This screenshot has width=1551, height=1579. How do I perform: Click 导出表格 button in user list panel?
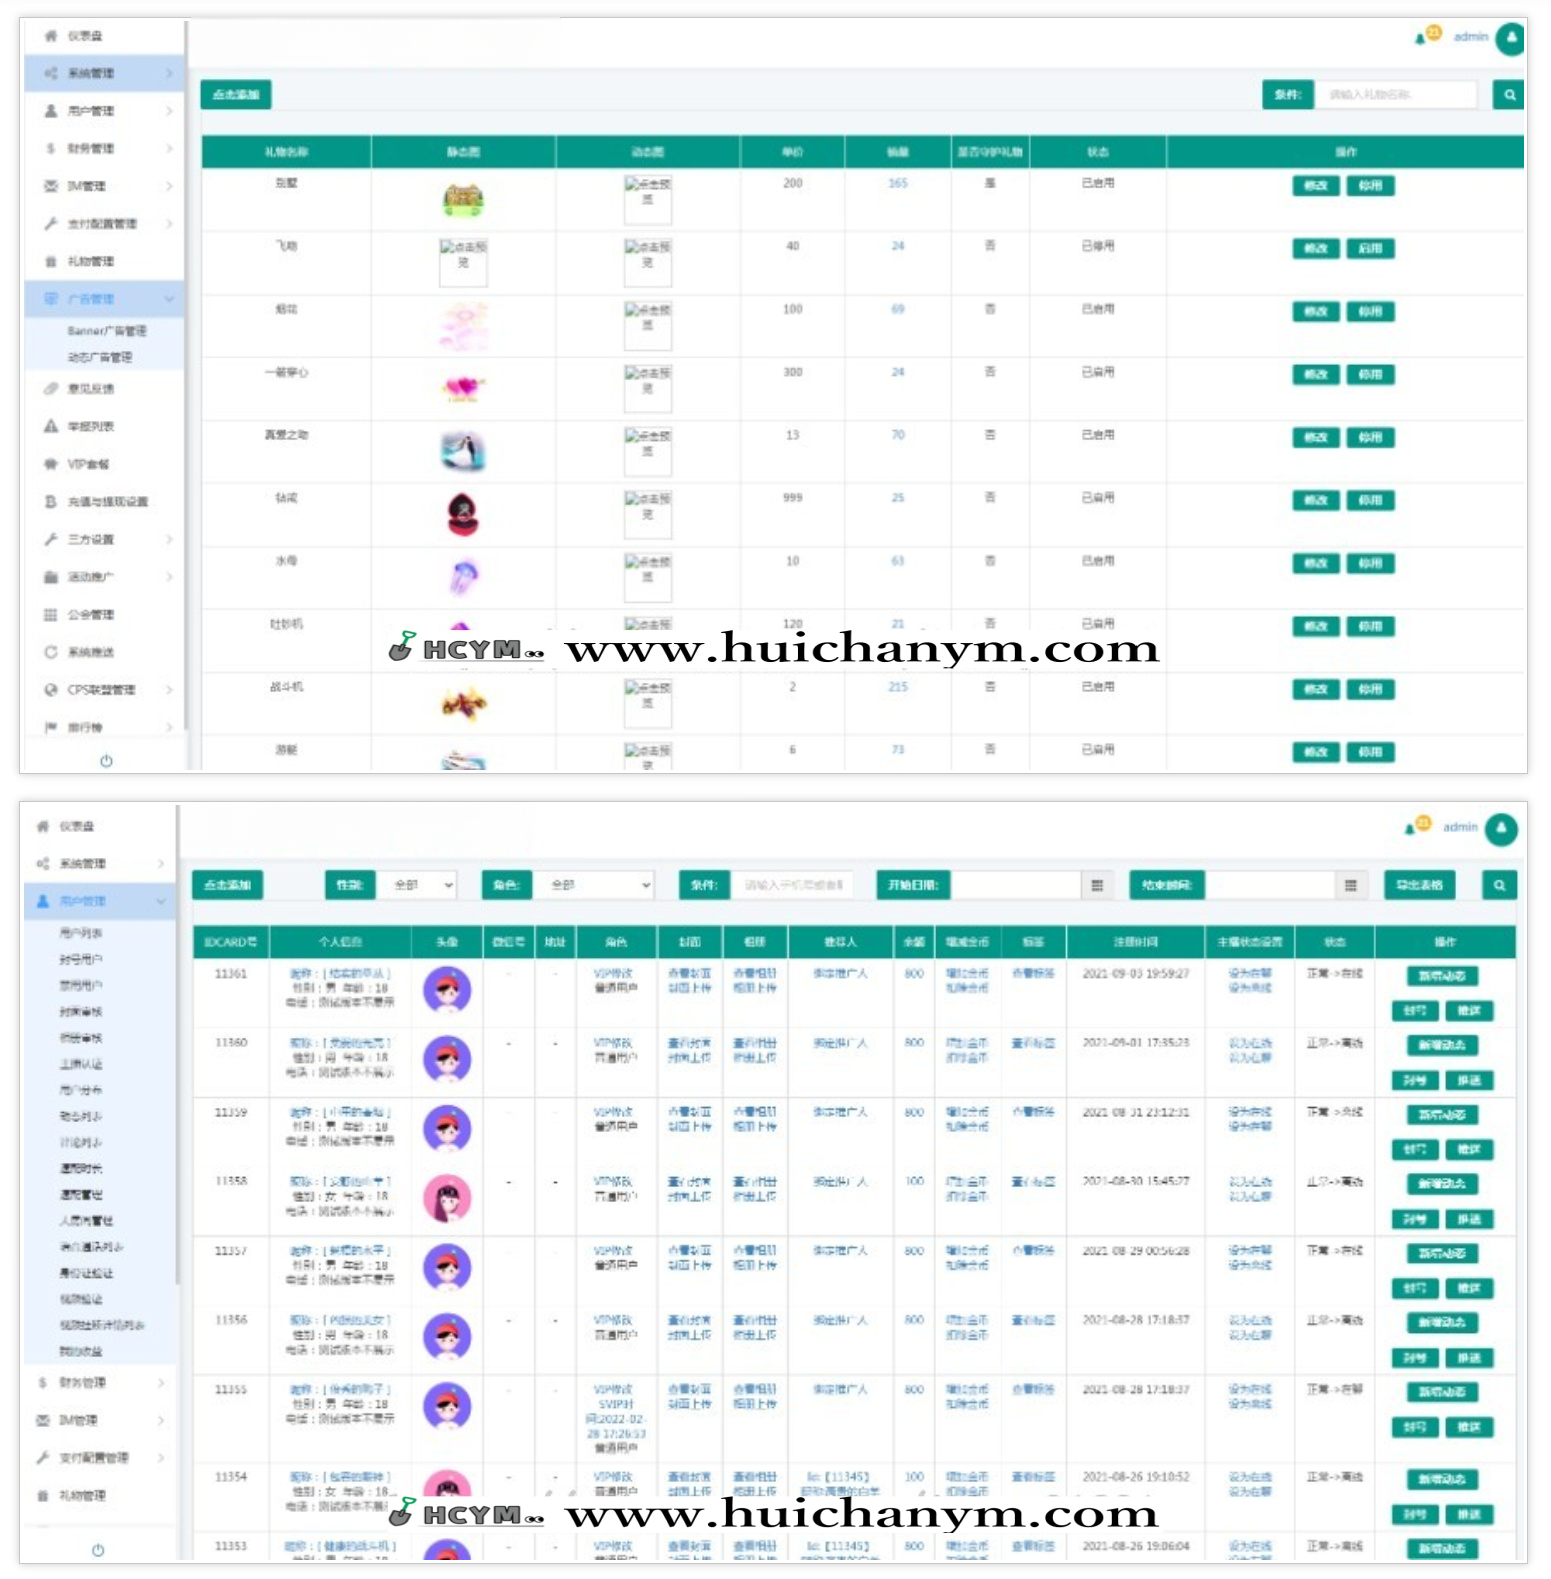[1420, 885]
